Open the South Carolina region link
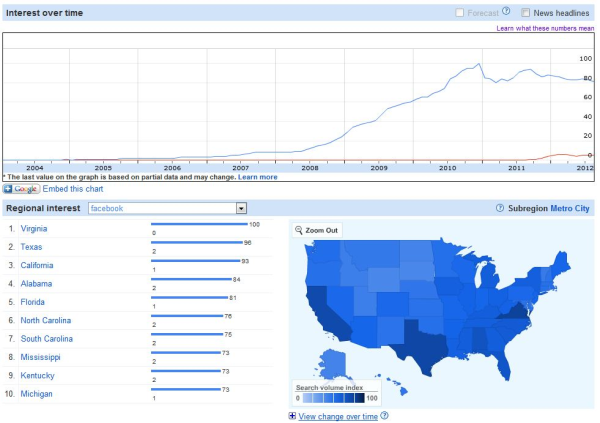This screenshot has width=600, height=423. tap(46, 339)
